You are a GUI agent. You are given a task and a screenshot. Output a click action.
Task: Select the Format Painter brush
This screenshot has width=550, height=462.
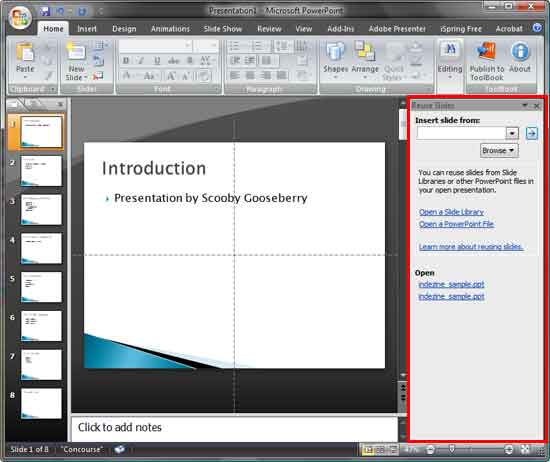(x=49, y=76)
